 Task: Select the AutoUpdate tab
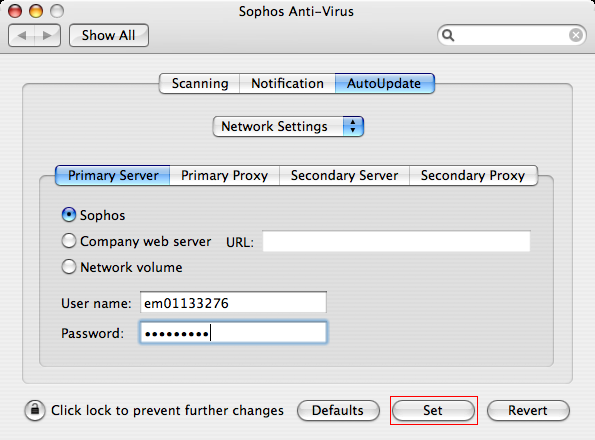384,83
